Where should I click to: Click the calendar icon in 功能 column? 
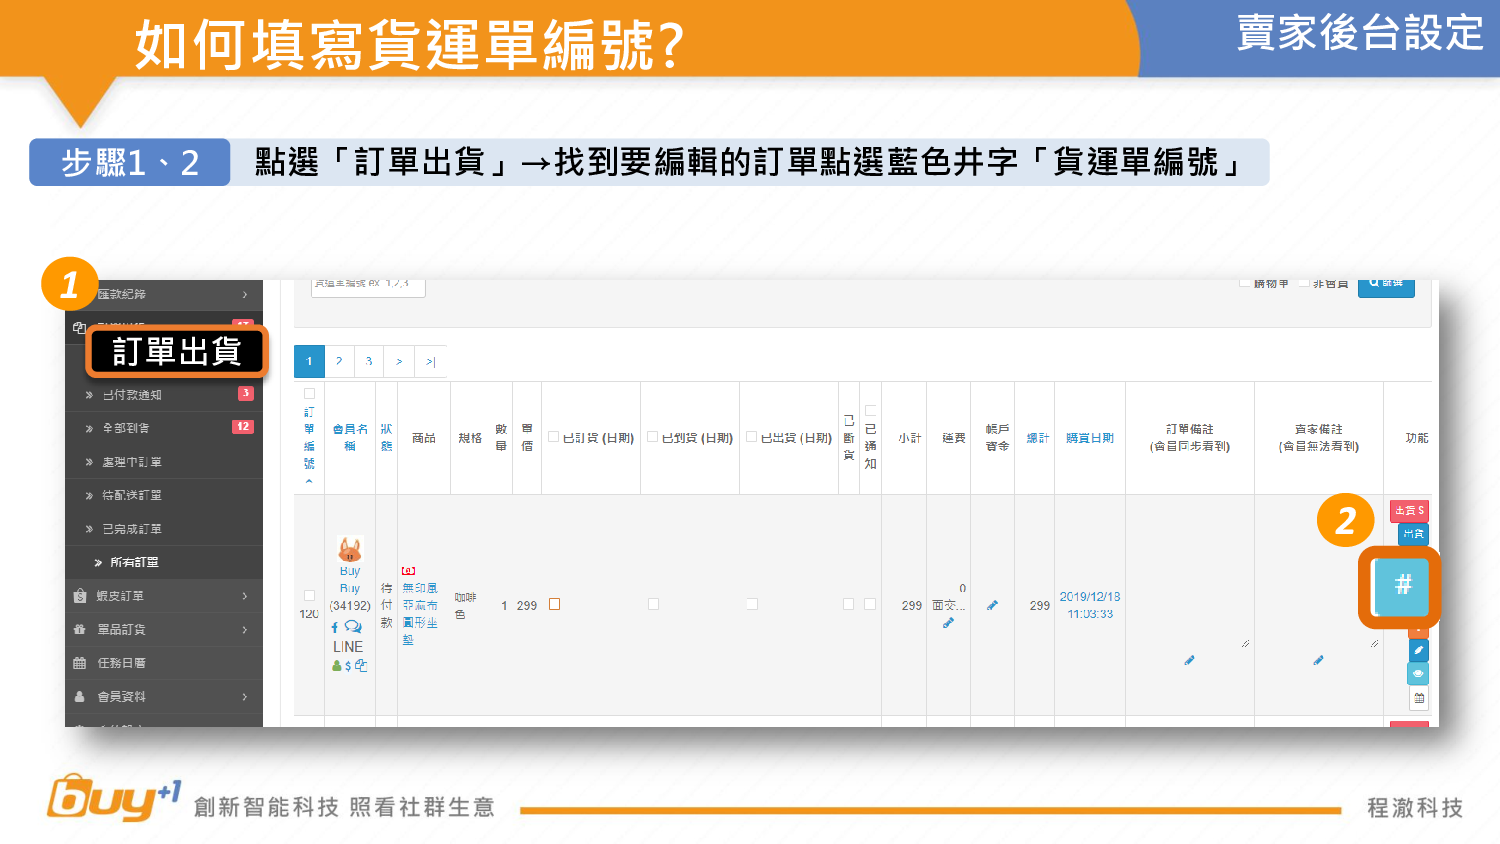1418,698
